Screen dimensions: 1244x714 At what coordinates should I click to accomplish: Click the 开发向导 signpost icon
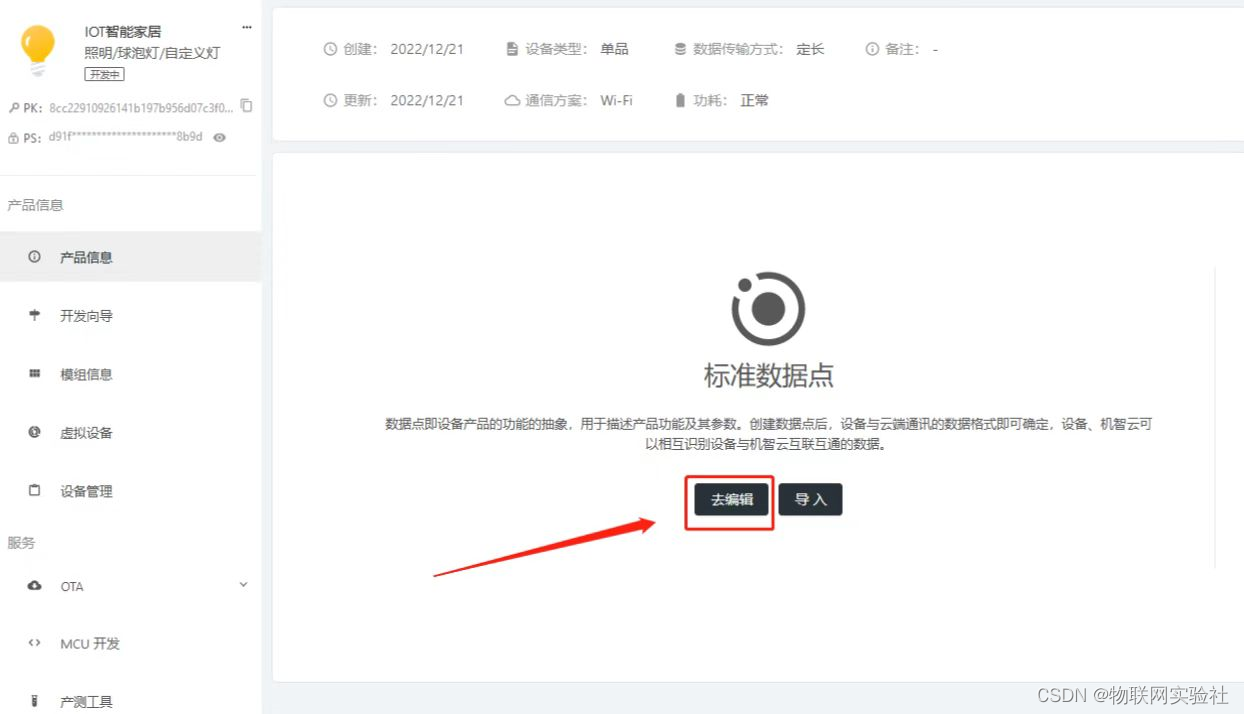coord(35,315)
